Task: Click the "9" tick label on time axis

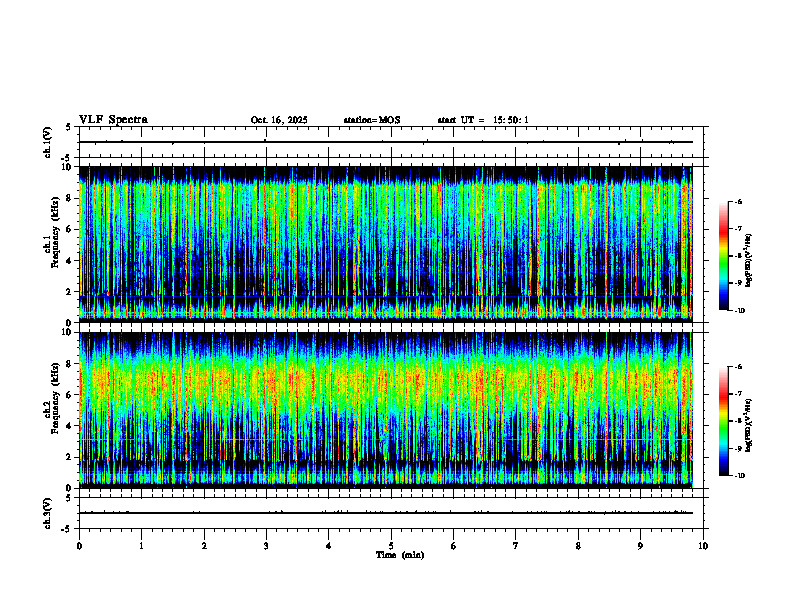Action: click(x=640, y=546)
